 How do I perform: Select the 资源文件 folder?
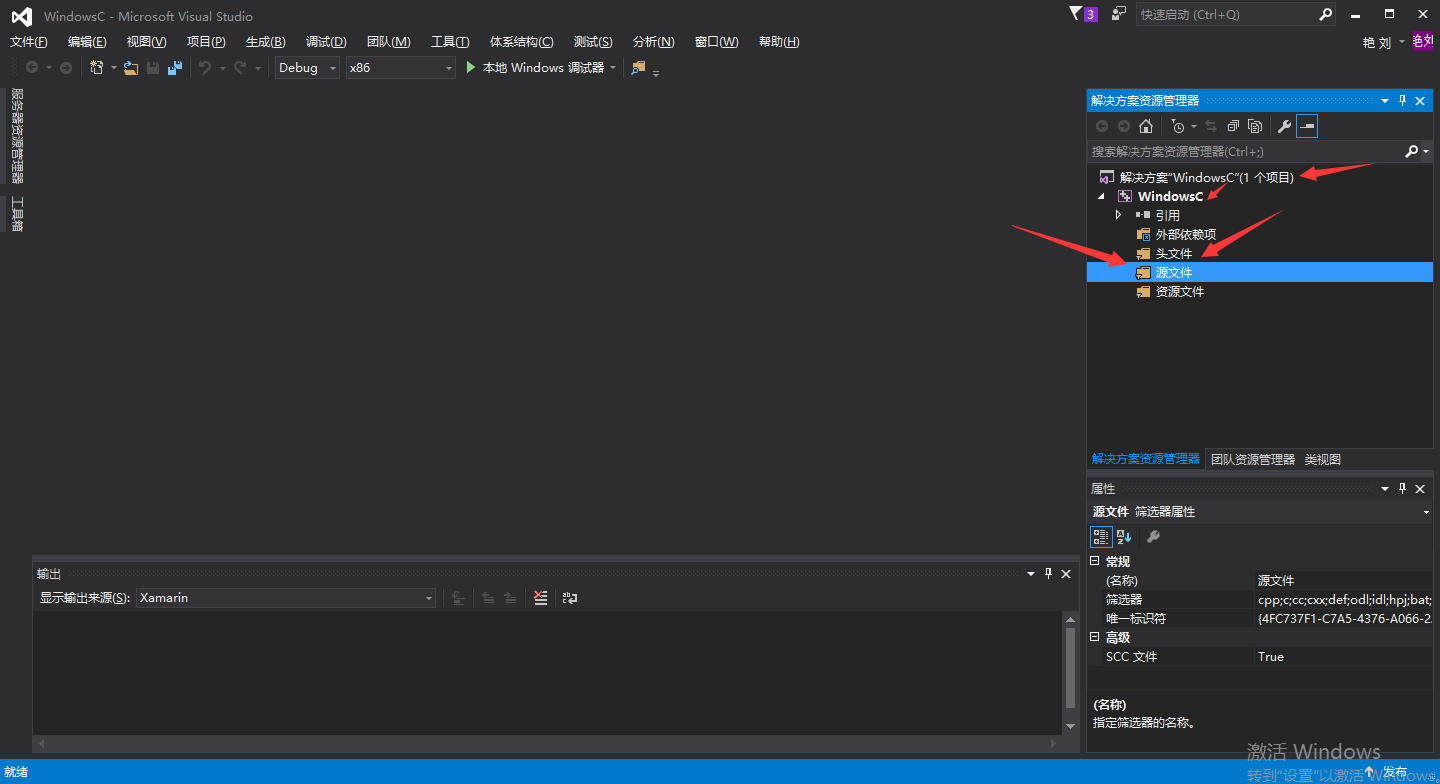point(1179,292)
